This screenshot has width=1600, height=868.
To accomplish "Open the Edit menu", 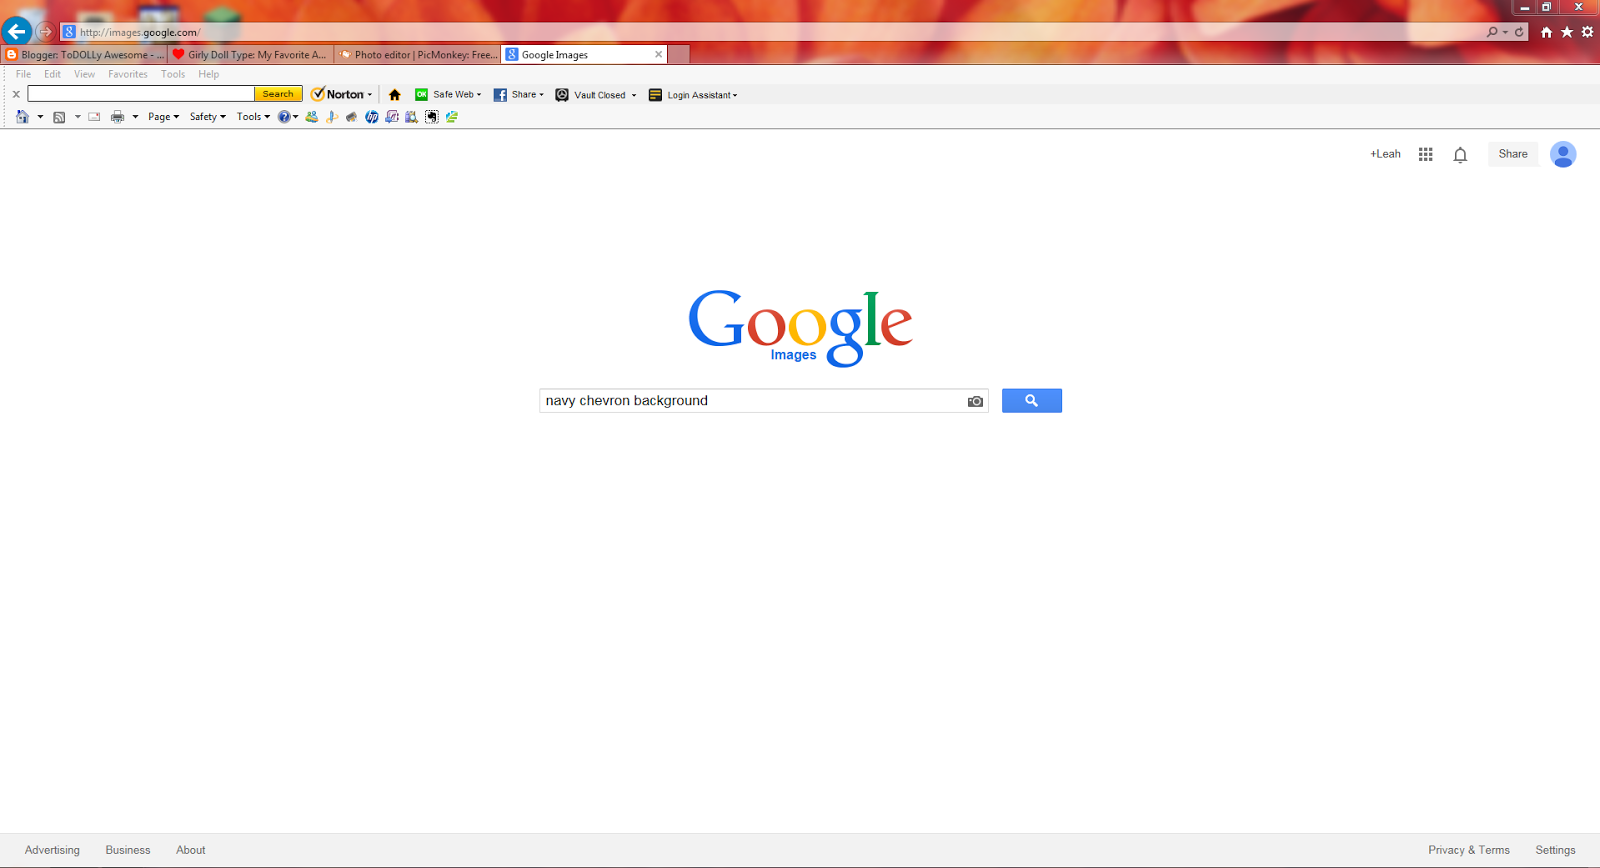I will tap(52, 74).
